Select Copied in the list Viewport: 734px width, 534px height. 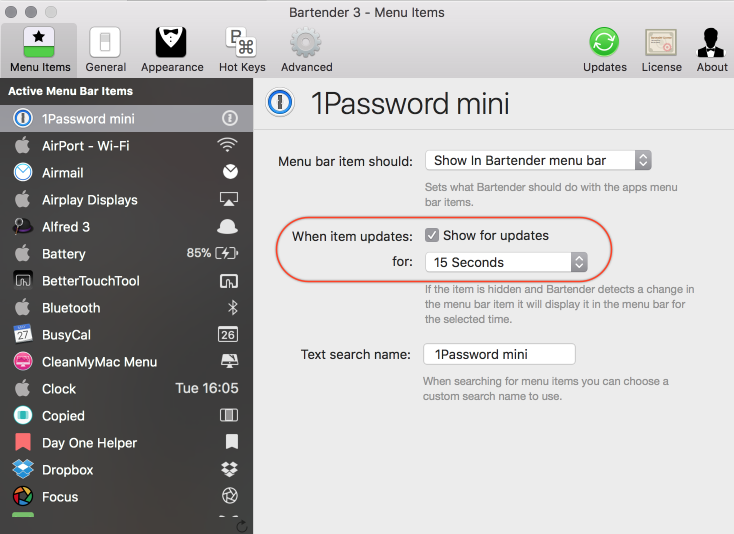click(x=126, y=416)
